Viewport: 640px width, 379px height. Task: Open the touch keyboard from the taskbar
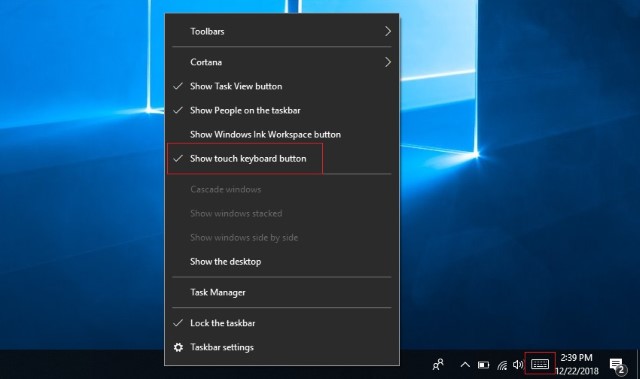tap(540, 364)
